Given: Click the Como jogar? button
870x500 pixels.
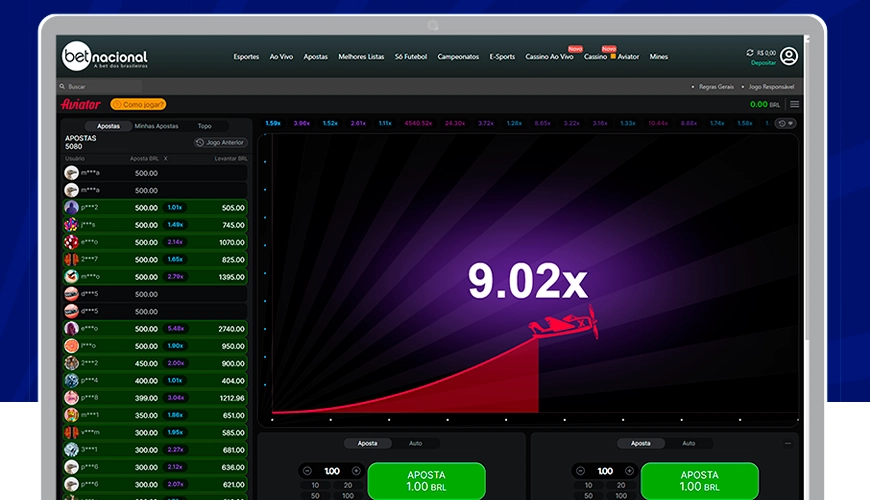Looking at the screenshot, I should [x=138, y=104].
